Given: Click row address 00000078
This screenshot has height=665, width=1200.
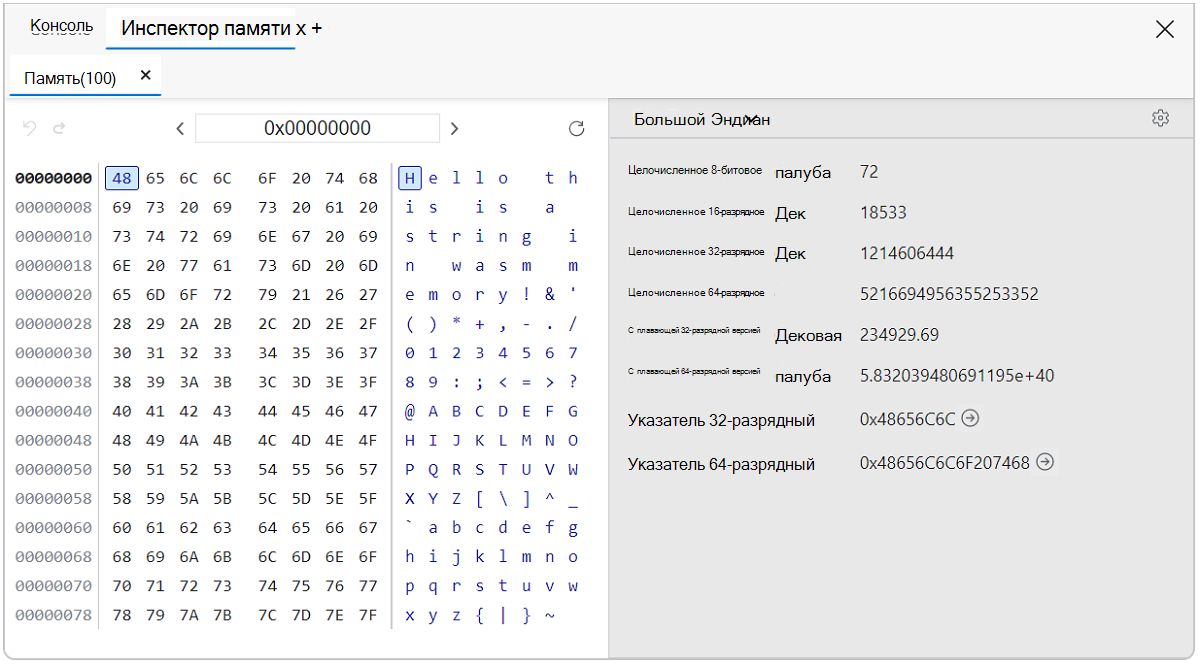Looking at the screenshot, I should coord(54,615).
